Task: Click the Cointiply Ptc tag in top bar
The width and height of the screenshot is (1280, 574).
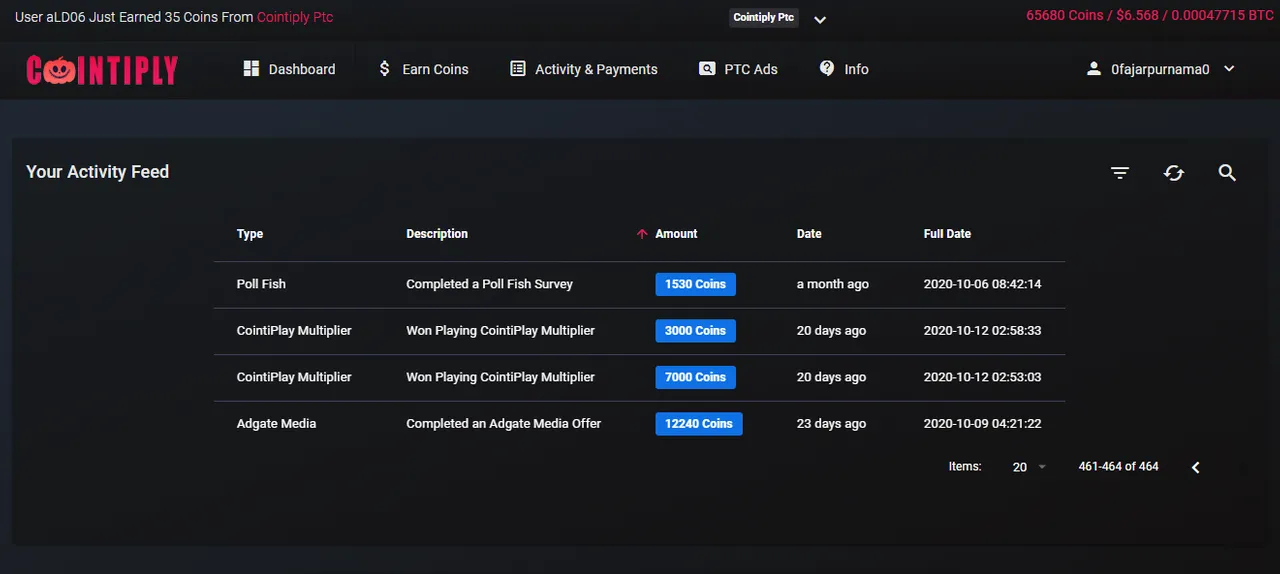Action: pyautogui.click(x=764, y=17)
